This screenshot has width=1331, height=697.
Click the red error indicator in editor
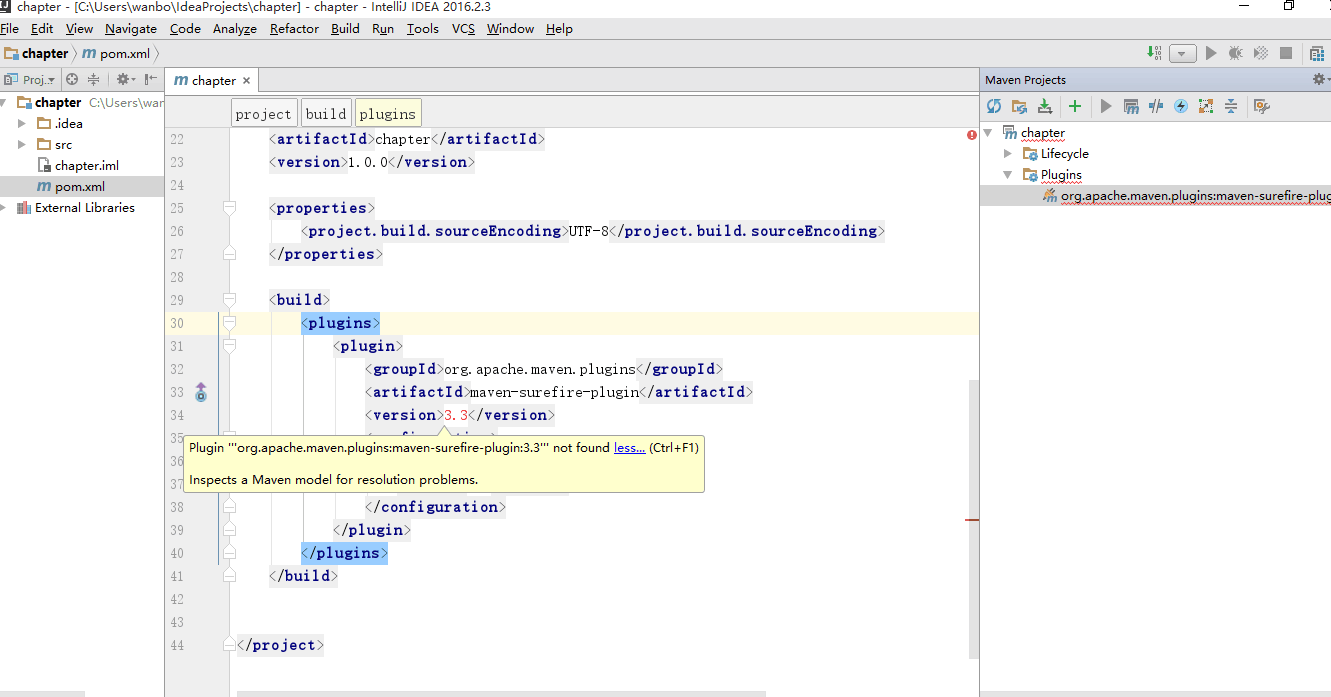[x=971, y=135]
